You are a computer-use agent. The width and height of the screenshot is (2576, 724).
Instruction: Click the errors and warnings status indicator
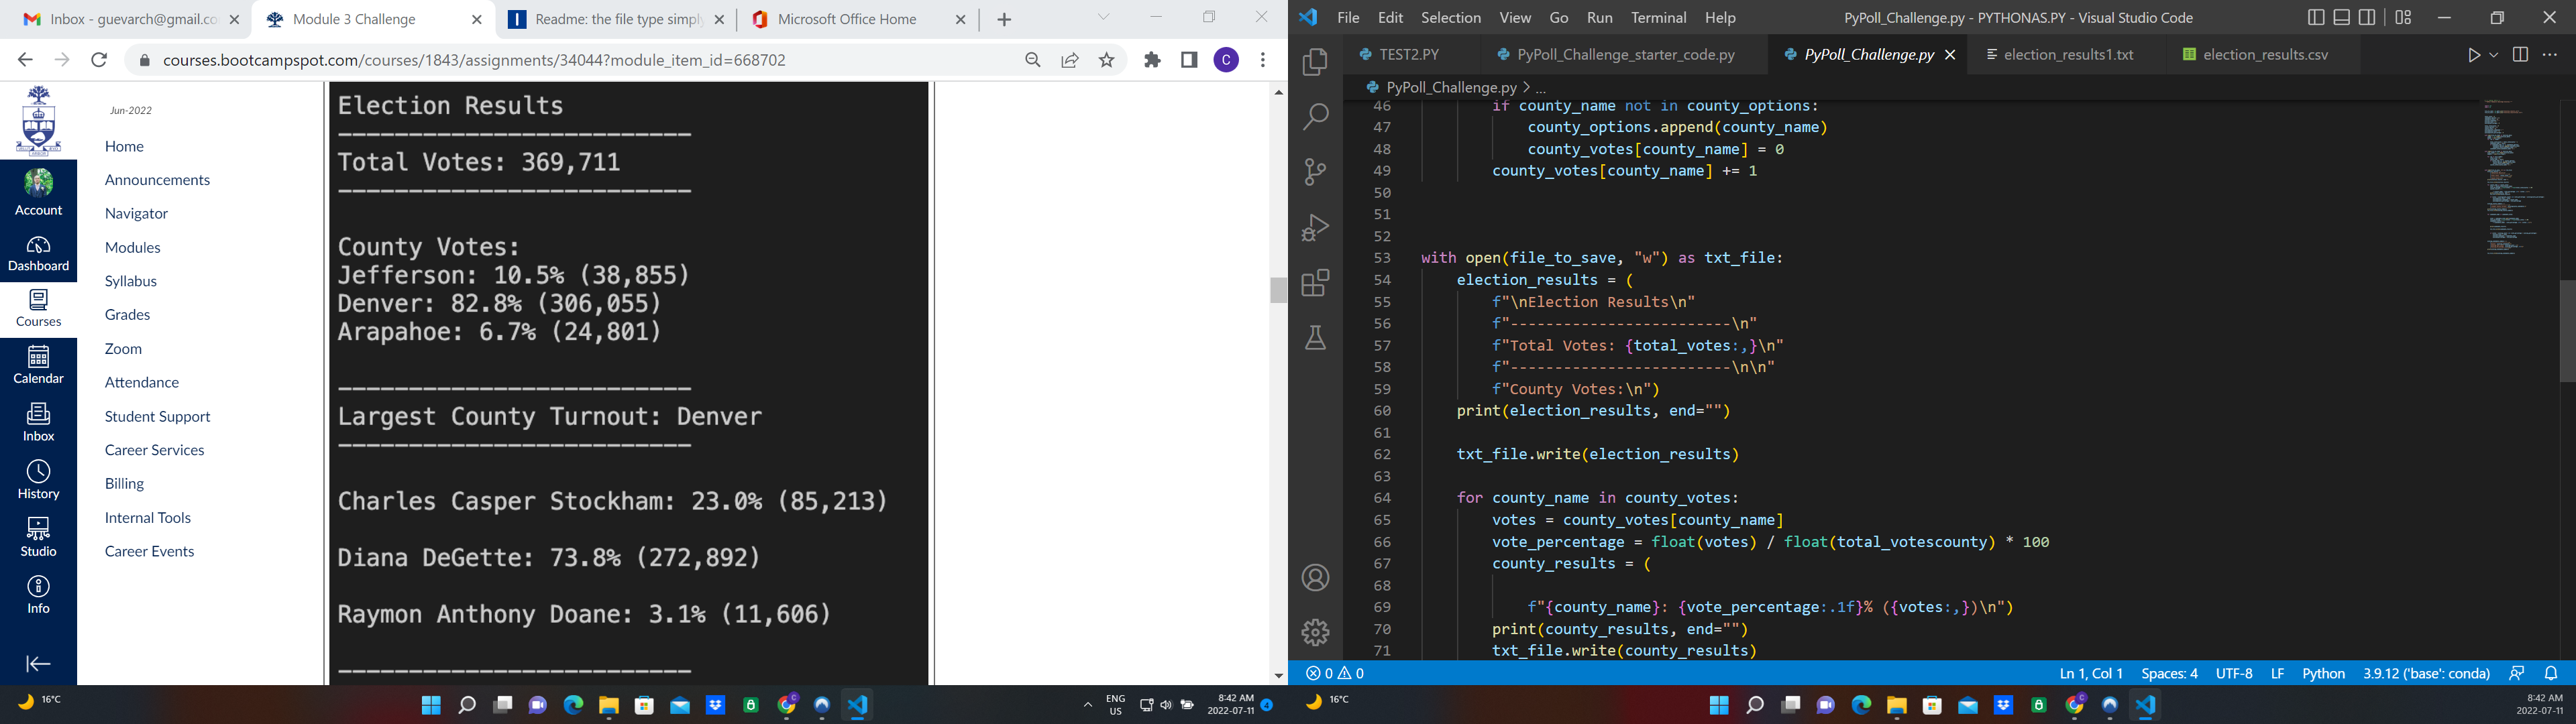(1336, 673)
